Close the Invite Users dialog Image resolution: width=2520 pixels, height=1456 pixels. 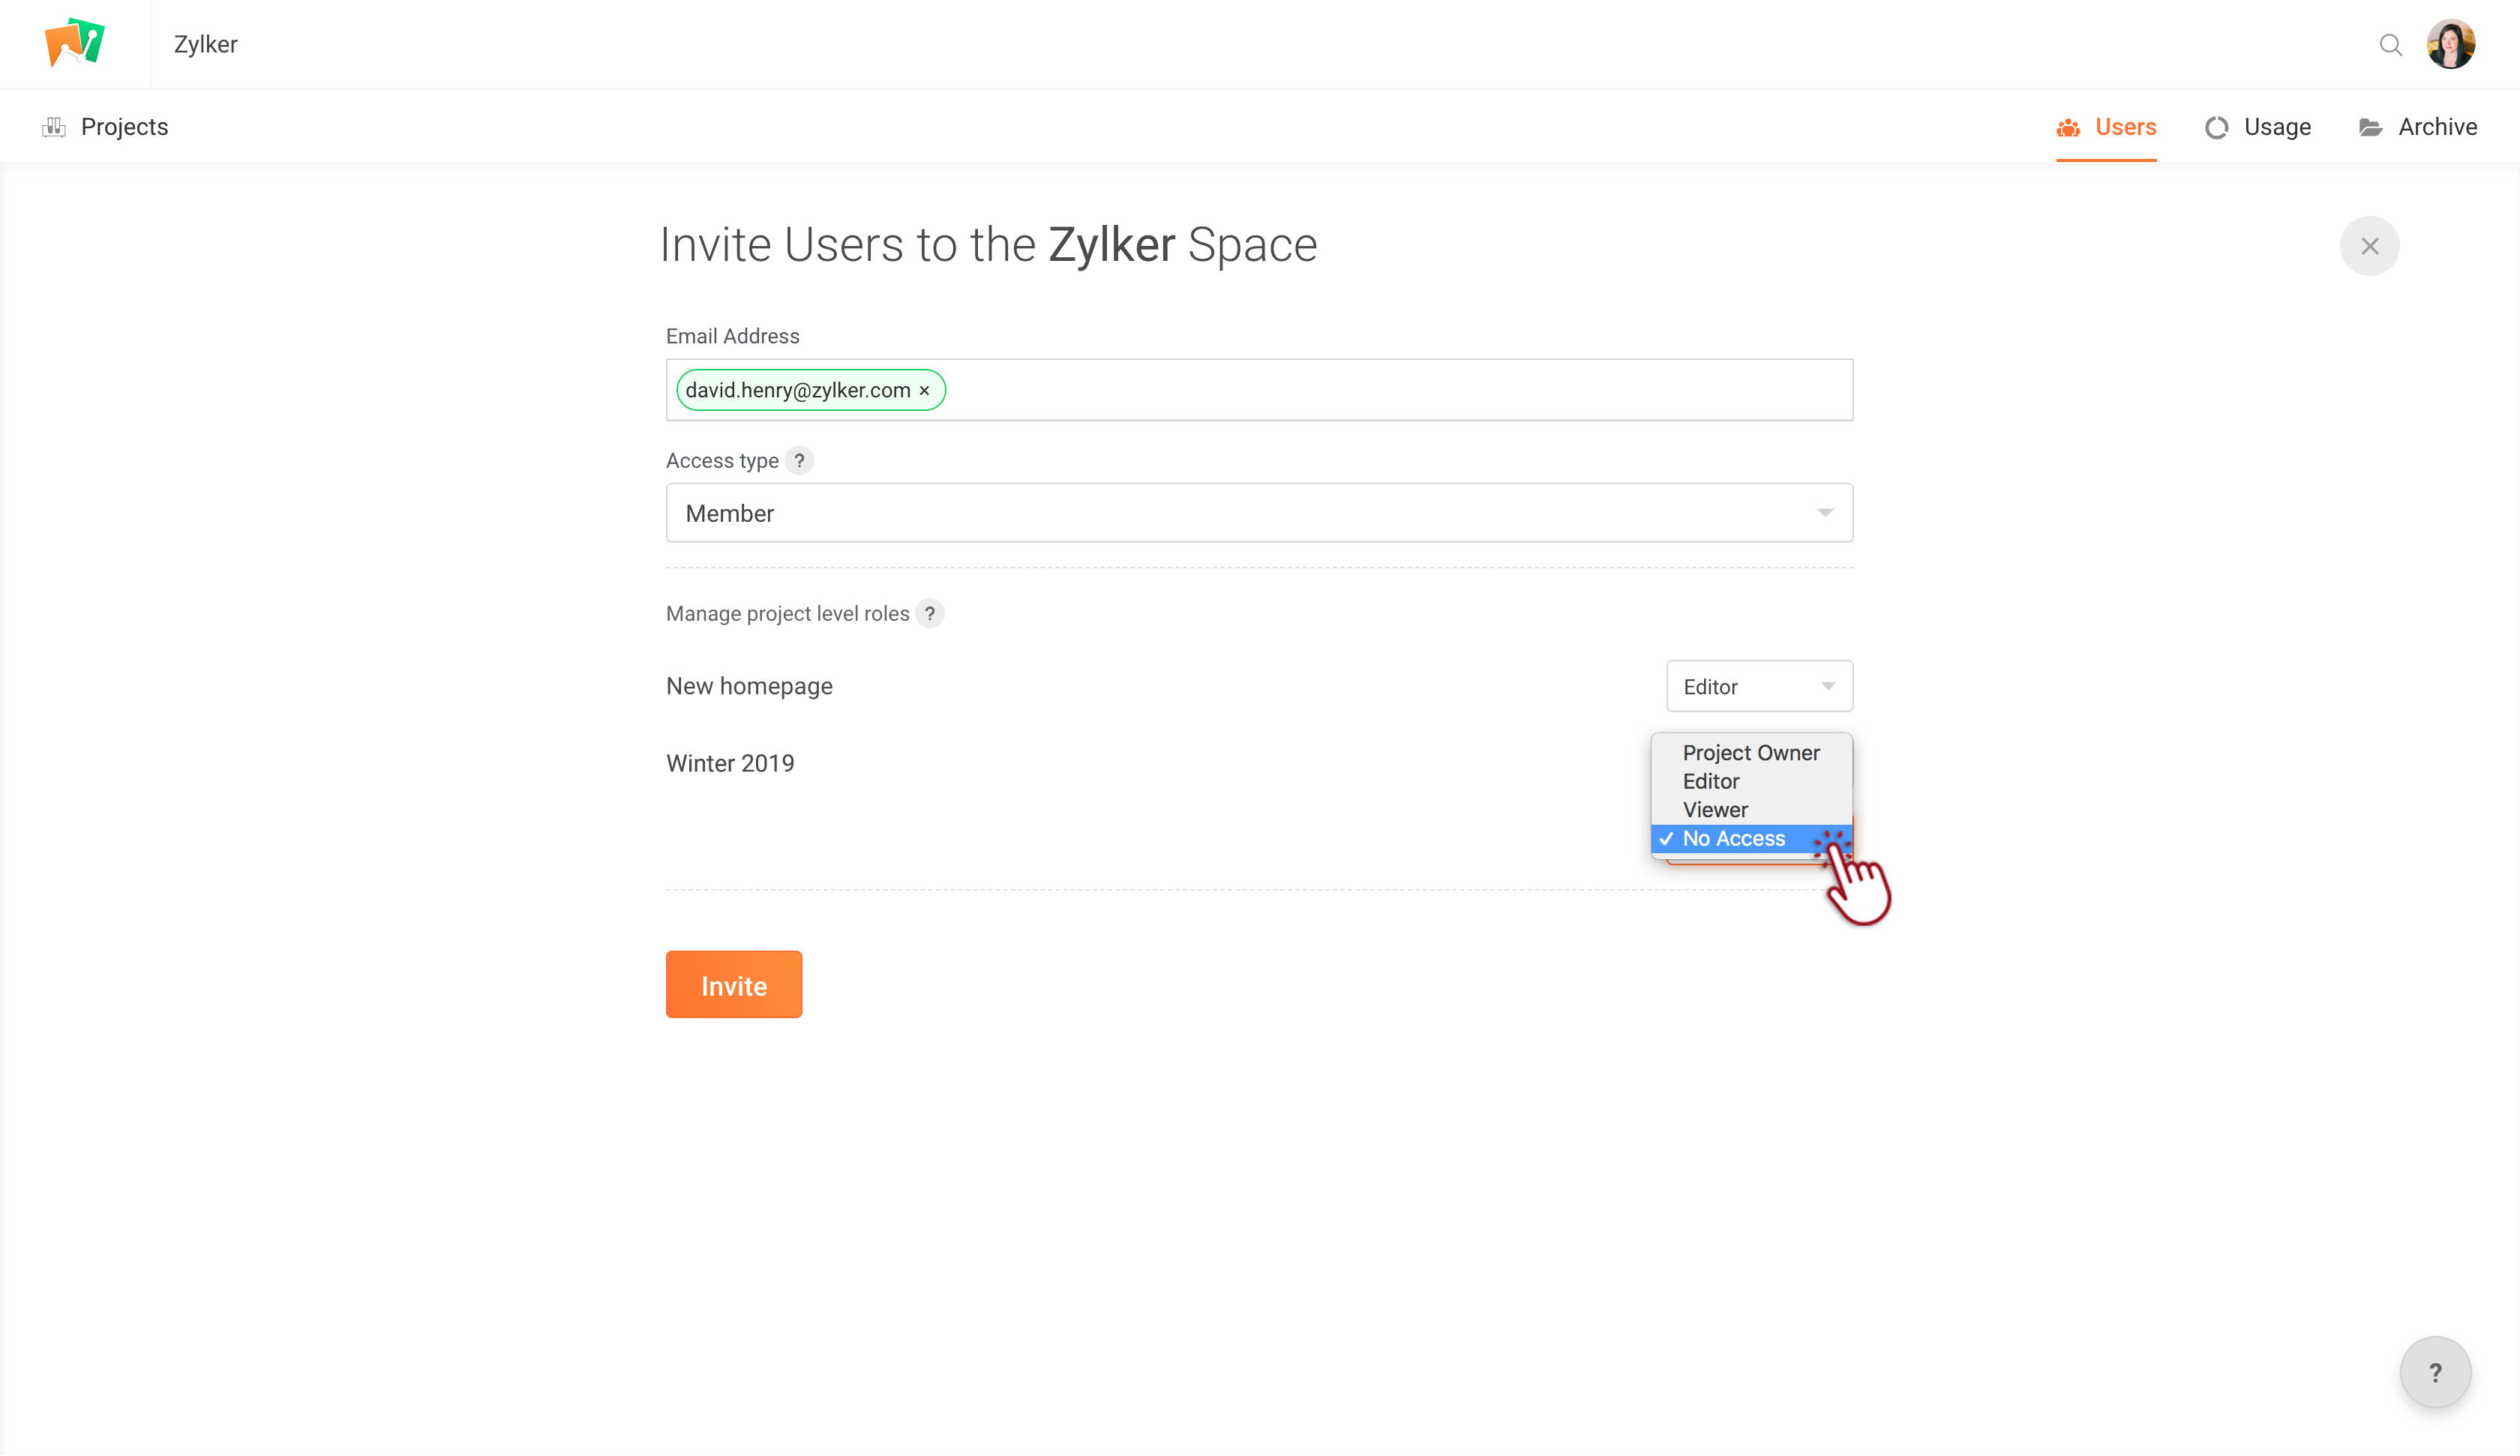(x=2369, y=246)
